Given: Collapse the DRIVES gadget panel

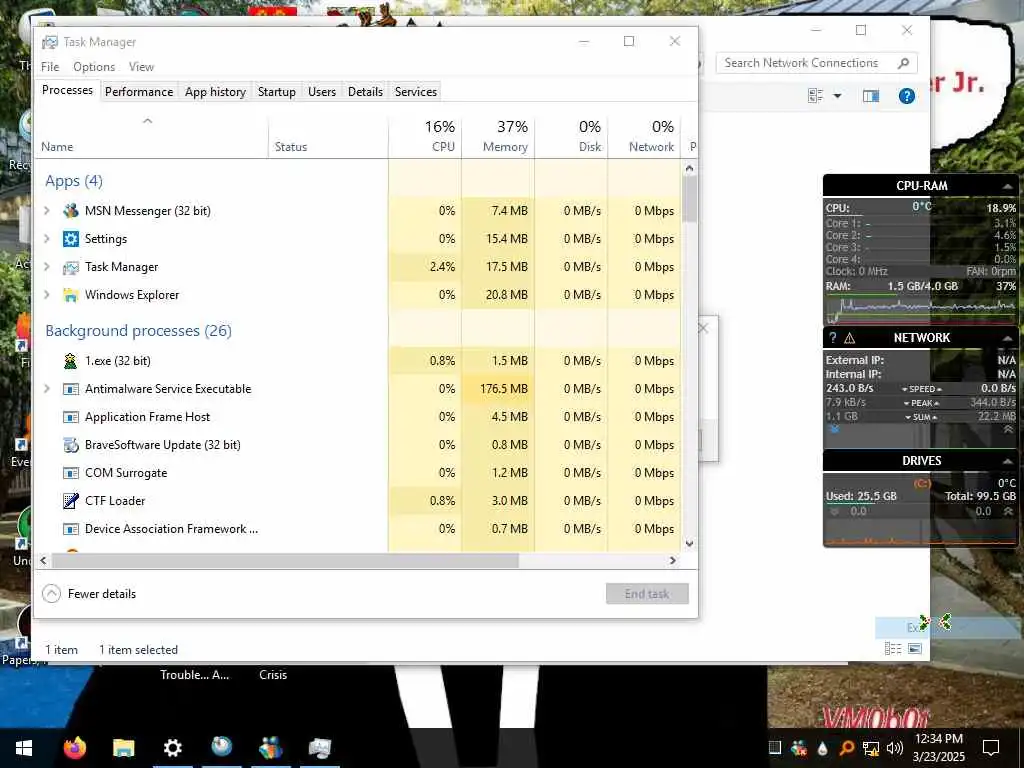Looking at the screenshot, I should coord(1008,461).
